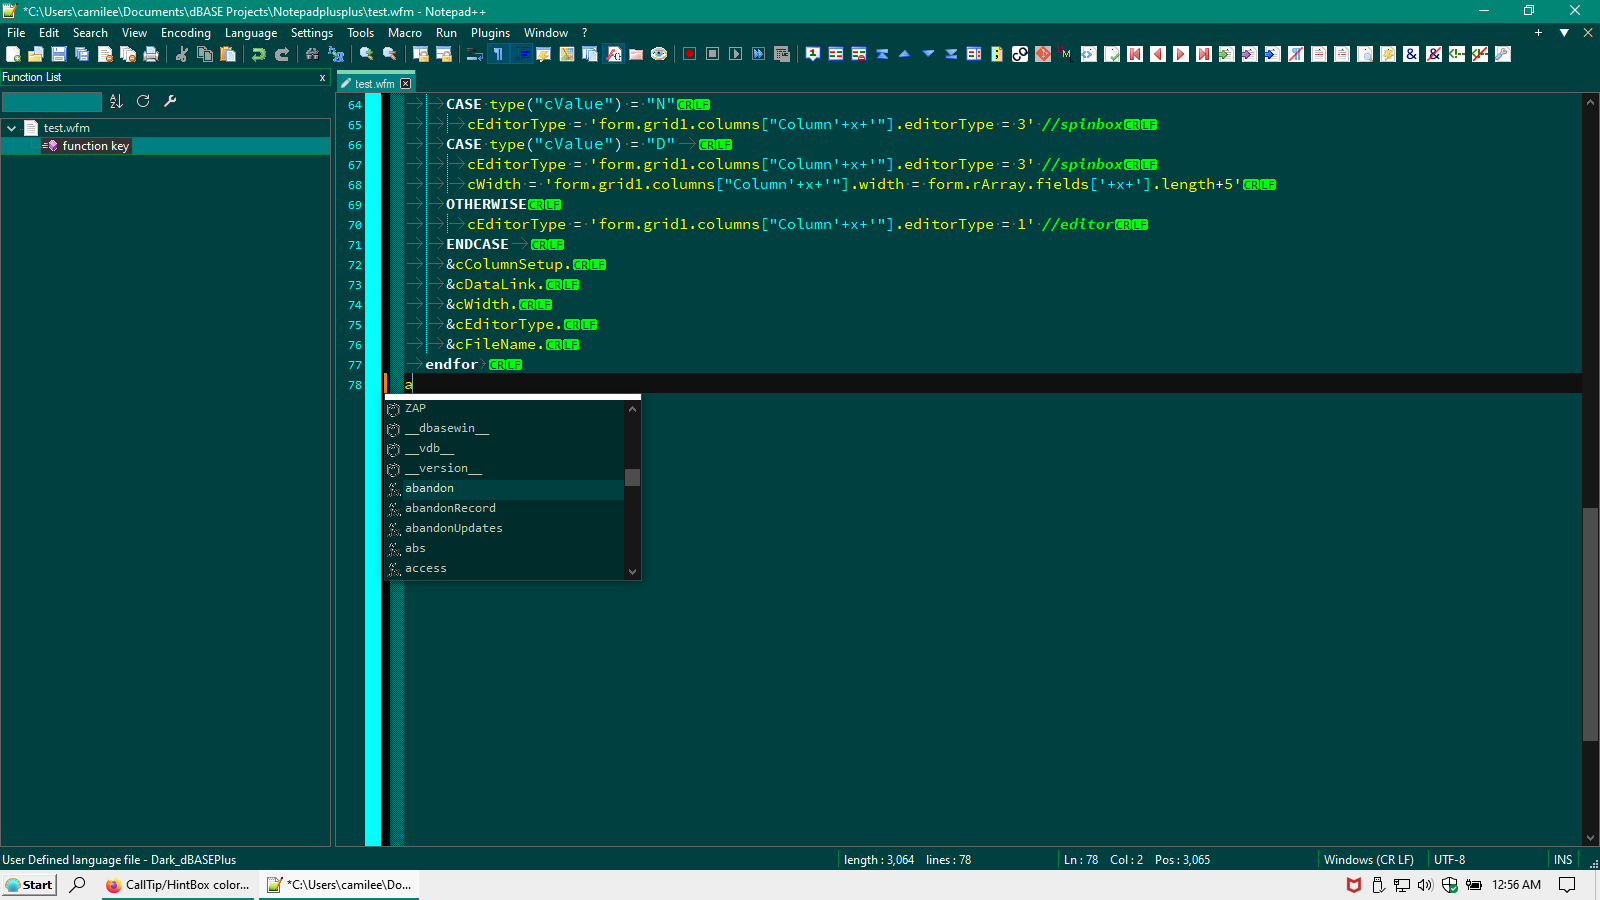Collapse the test.wfm node in Function List
1600x900 pixels.
click(x=13, y=127)
